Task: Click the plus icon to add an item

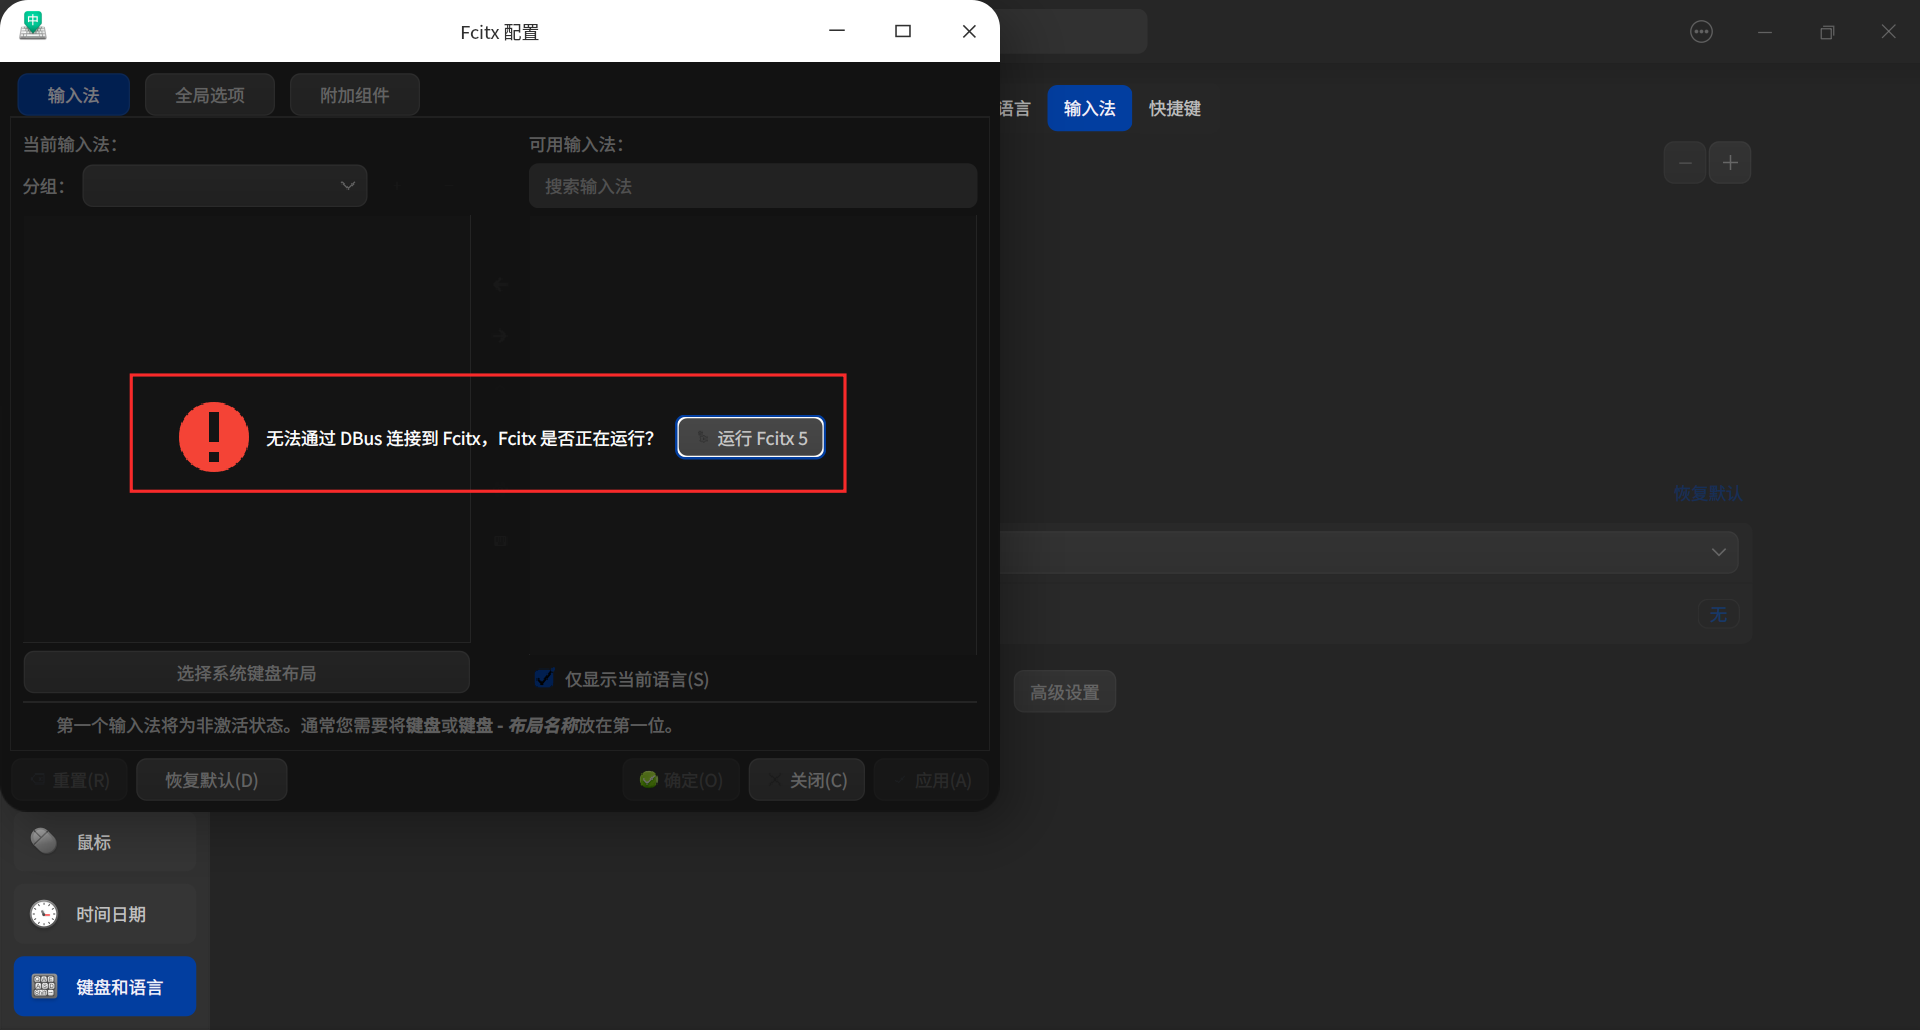Action: 1731,162
